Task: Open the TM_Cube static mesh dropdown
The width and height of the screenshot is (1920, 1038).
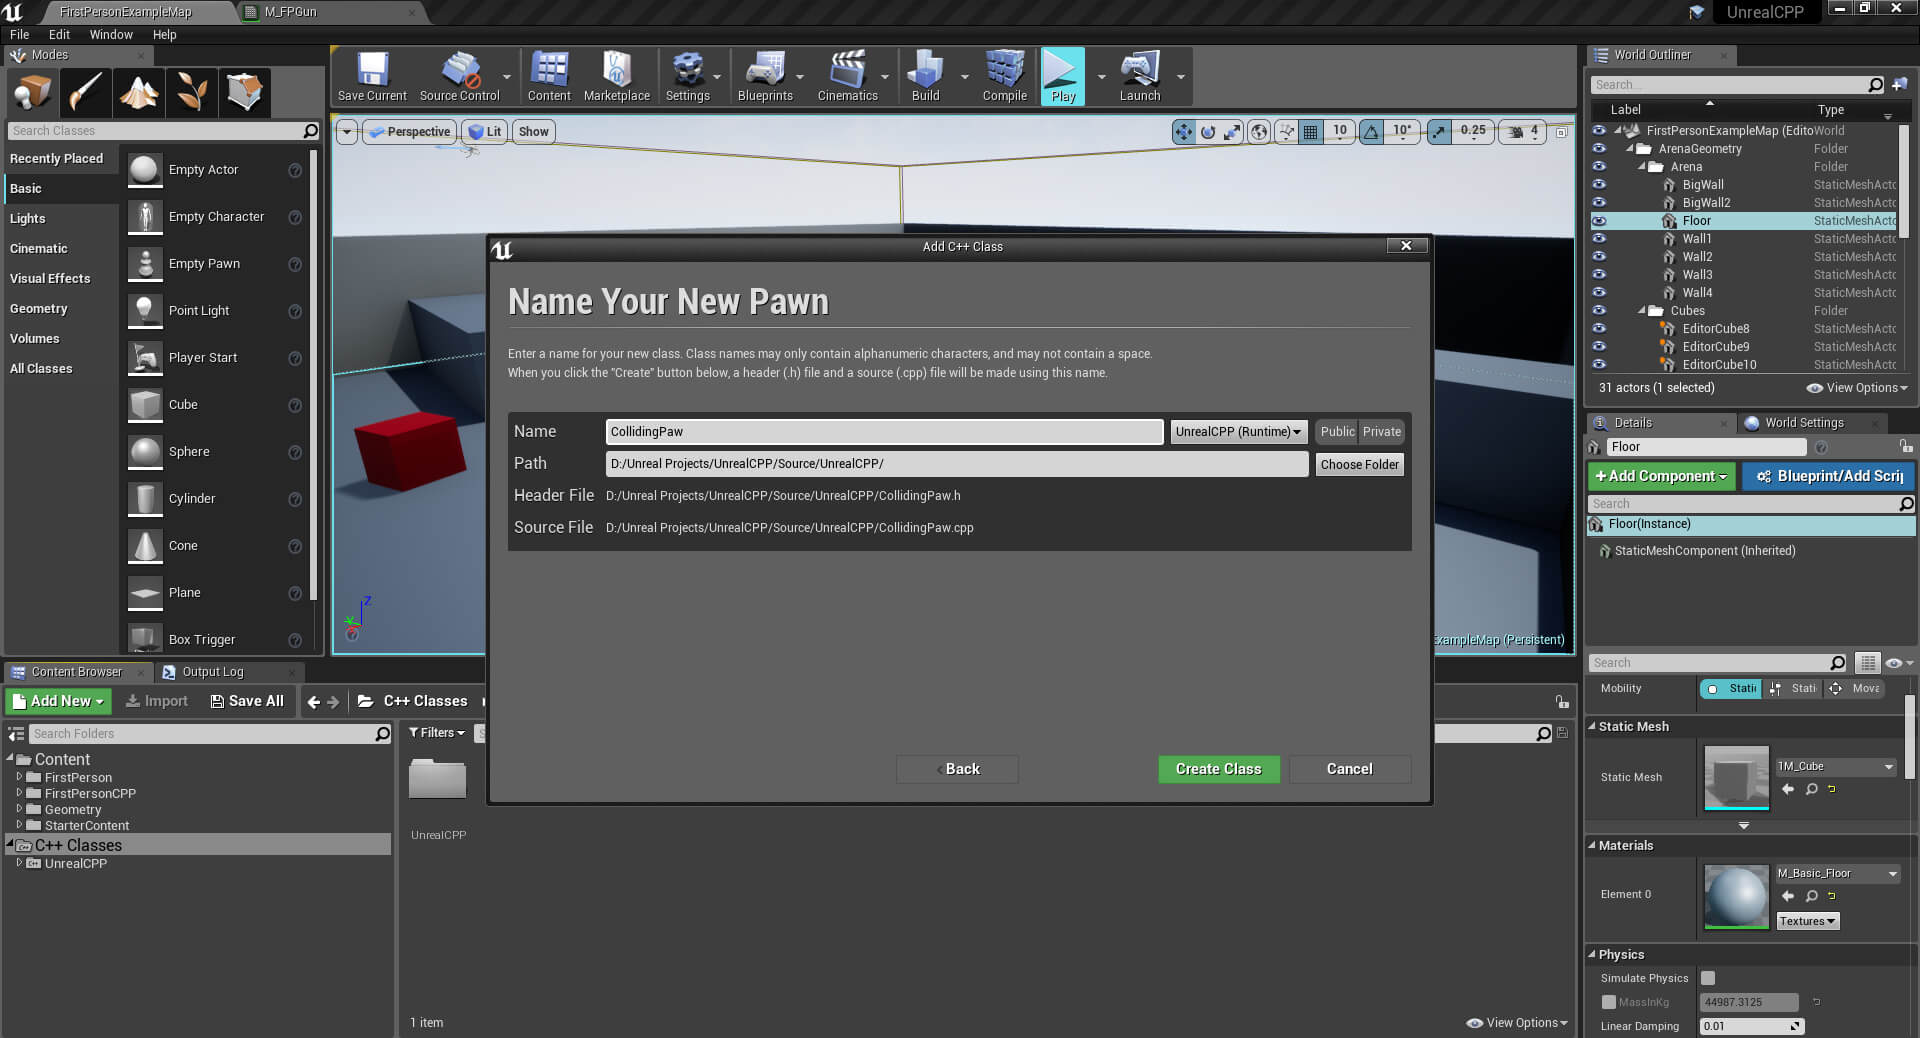Action: point(1836,767)
